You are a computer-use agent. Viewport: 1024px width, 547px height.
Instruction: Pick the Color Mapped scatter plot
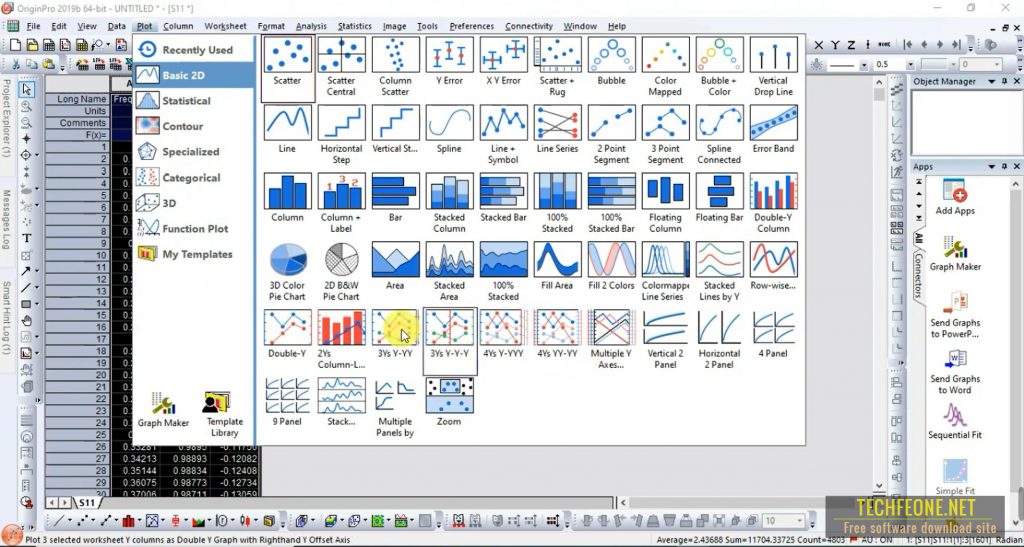665,65
